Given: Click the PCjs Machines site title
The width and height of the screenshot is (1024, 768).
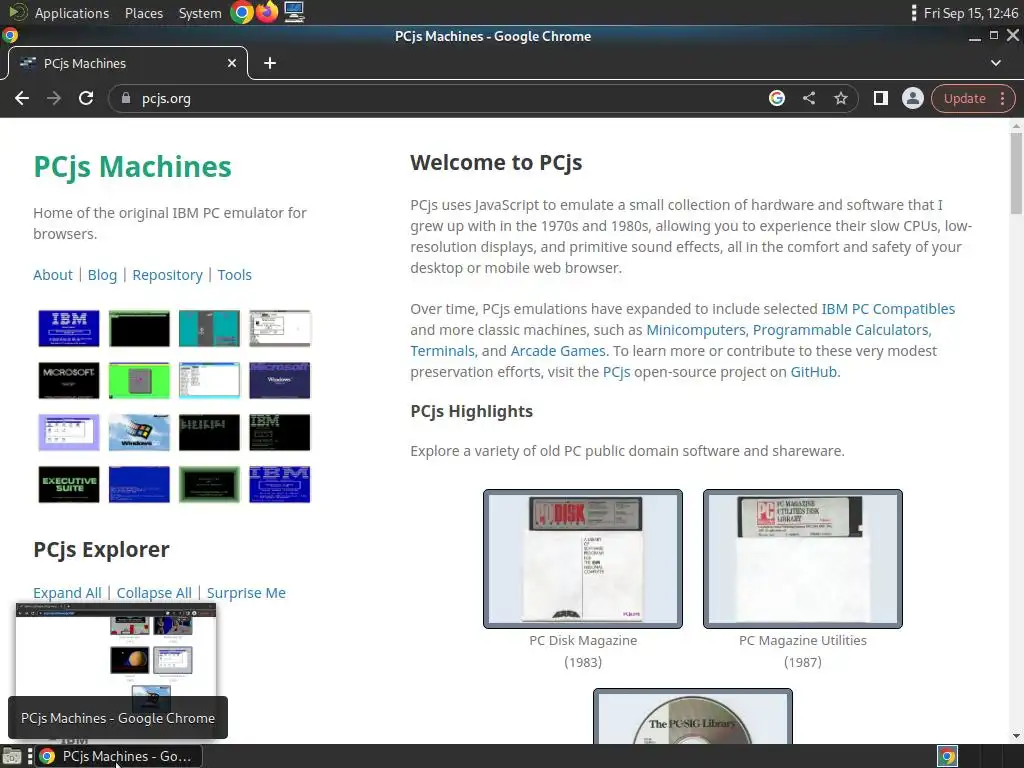Looking at the screenshot, I should [x=133, y=167].
